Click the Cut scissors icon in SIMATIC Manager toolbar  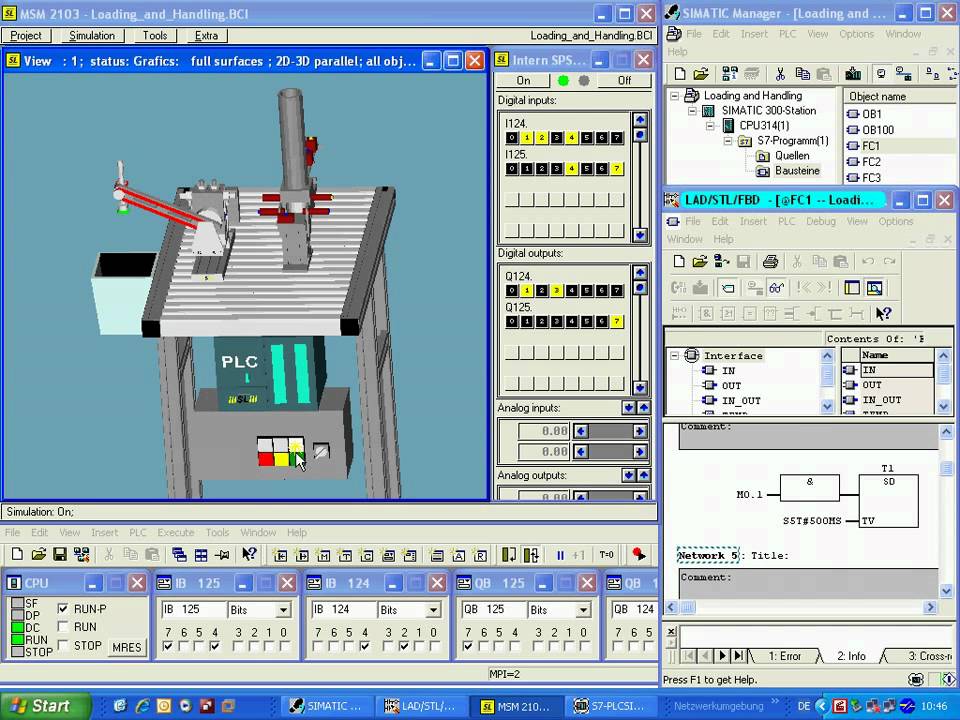(x=780, y=74)
